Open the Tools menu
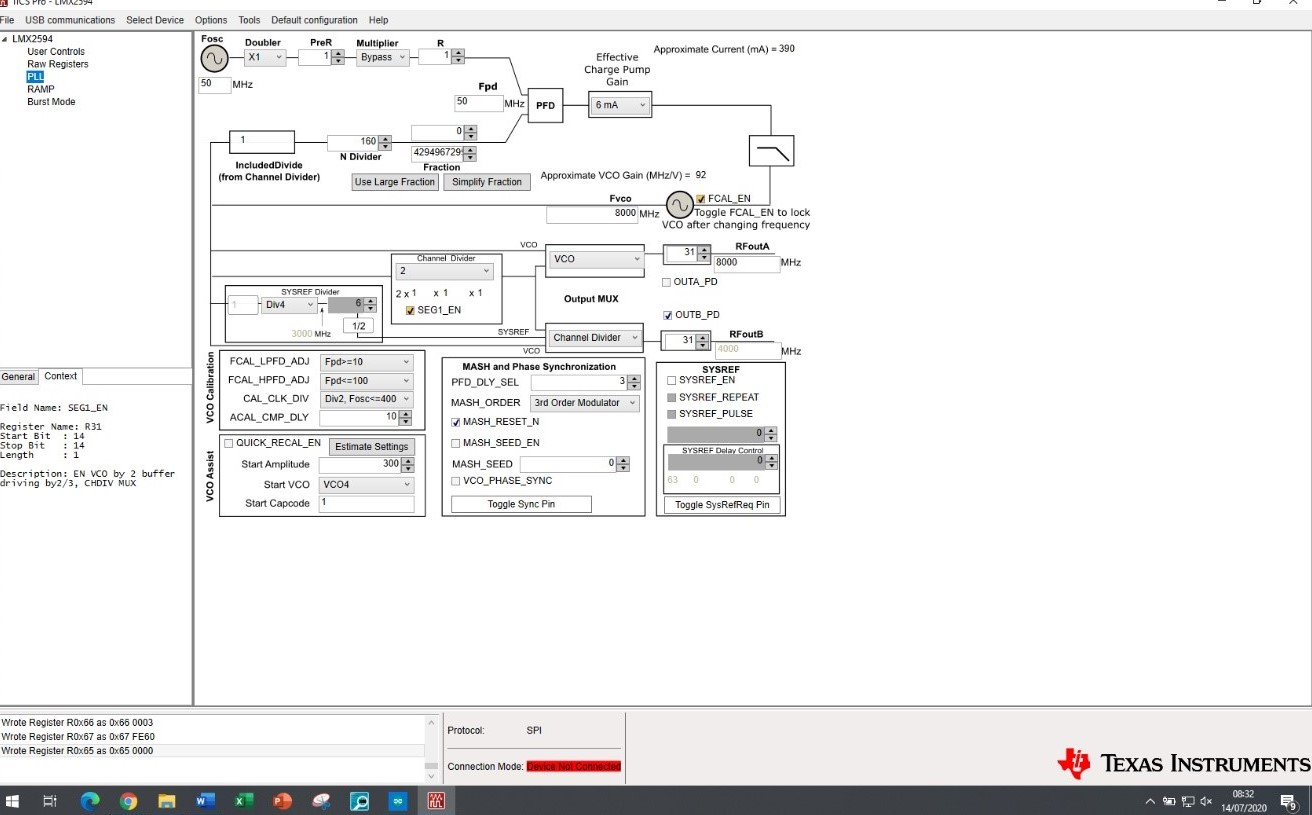 pyautogui.click(x=249, y=20)
